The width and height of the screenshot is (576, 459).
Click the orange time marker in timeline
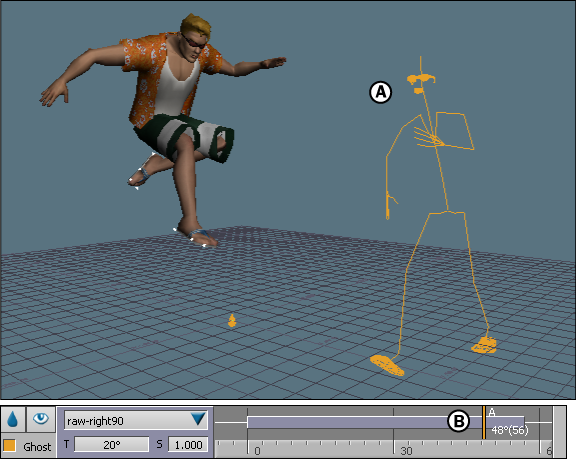[484, 423]
